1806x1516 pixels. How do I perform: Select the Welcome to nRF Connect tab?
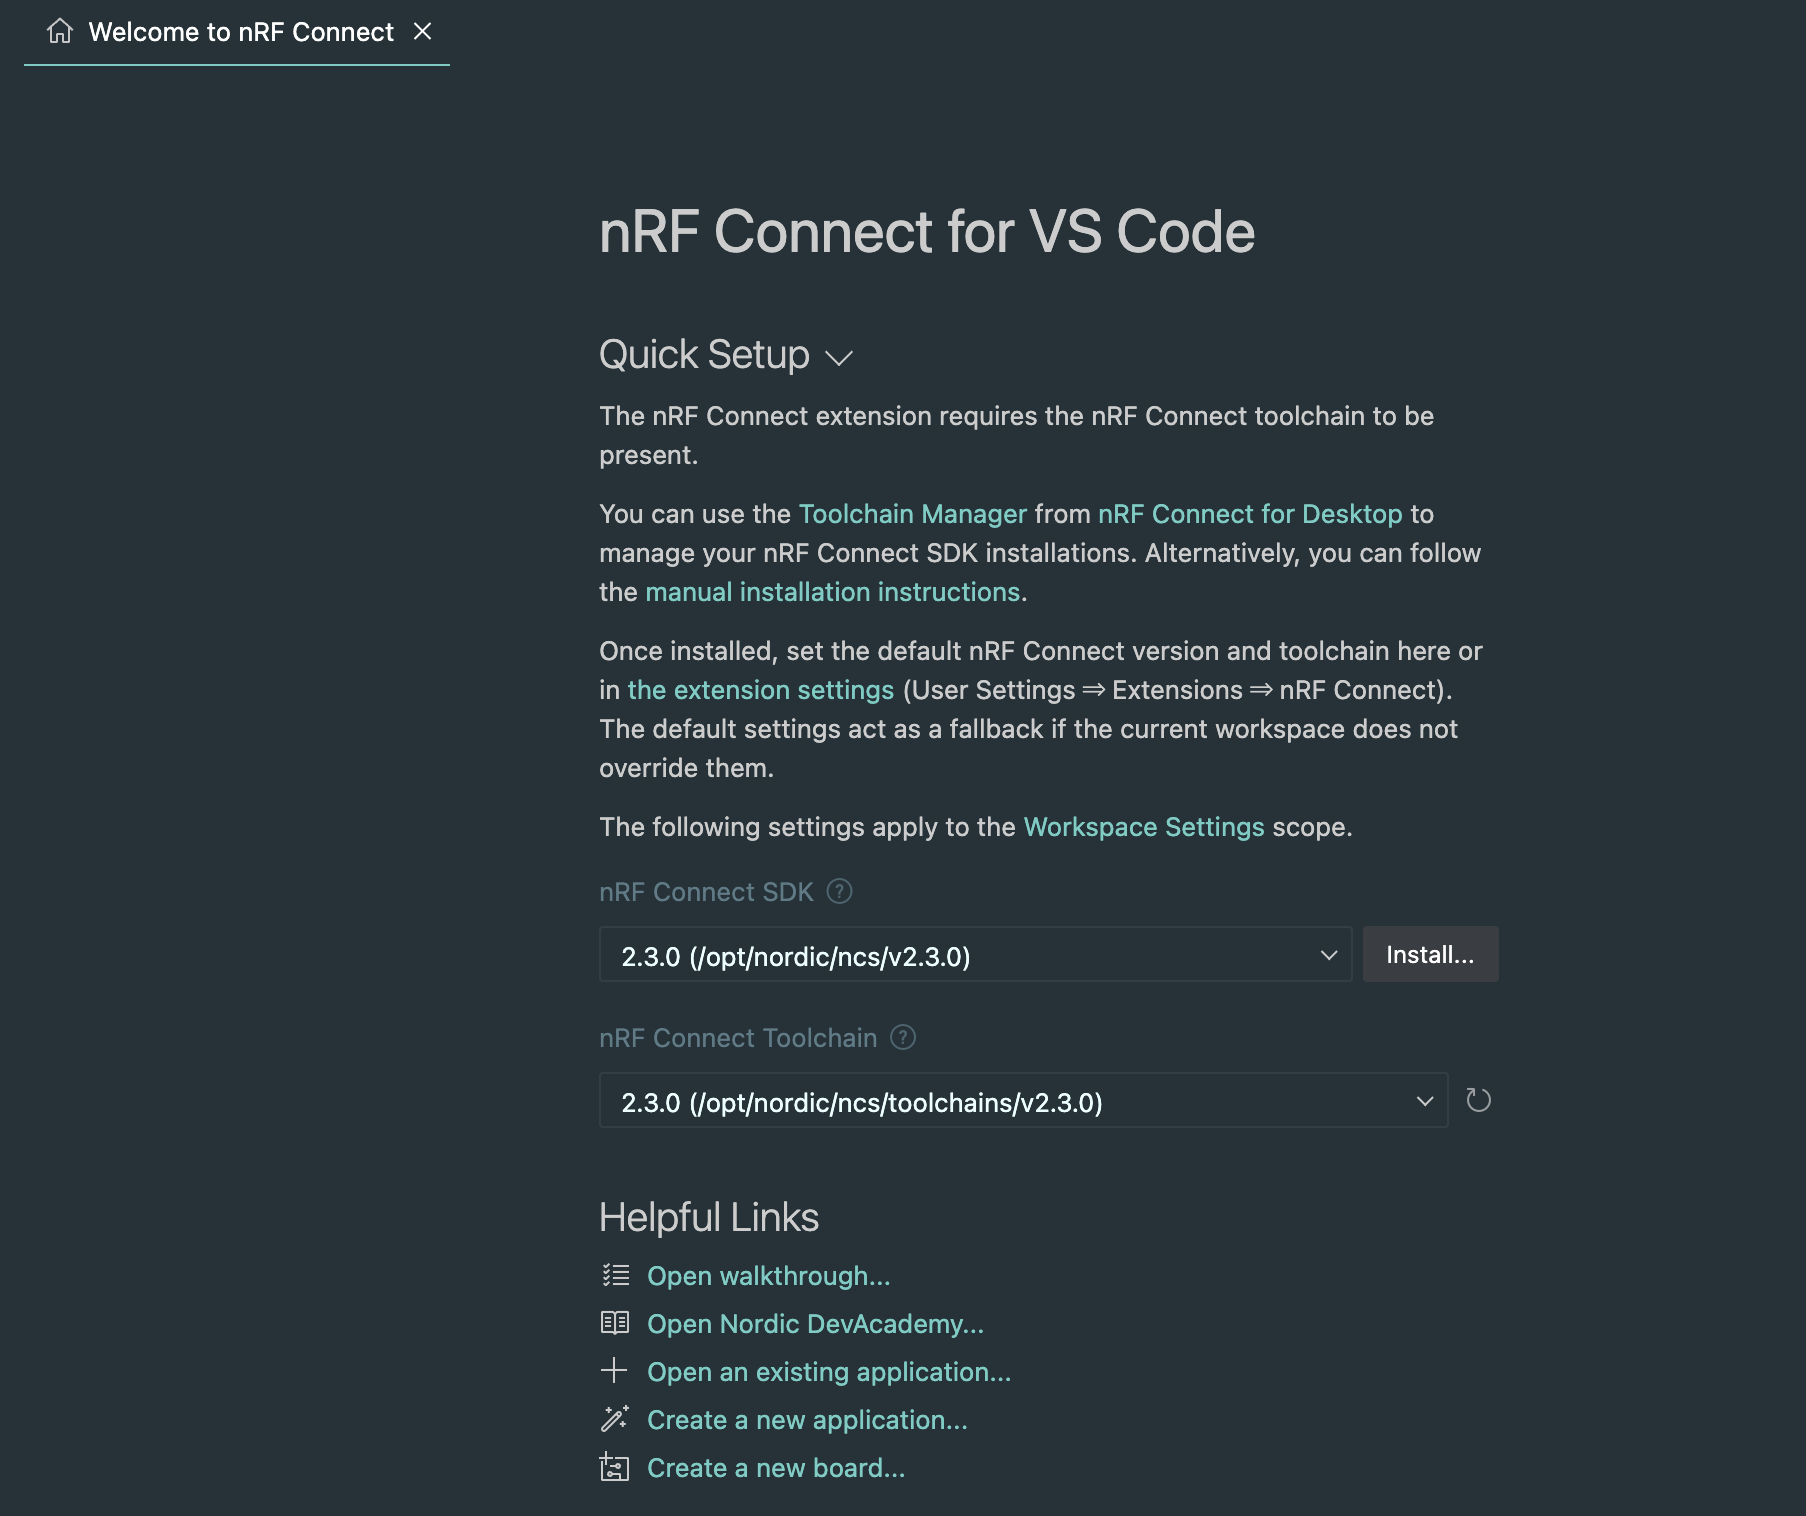237,32
